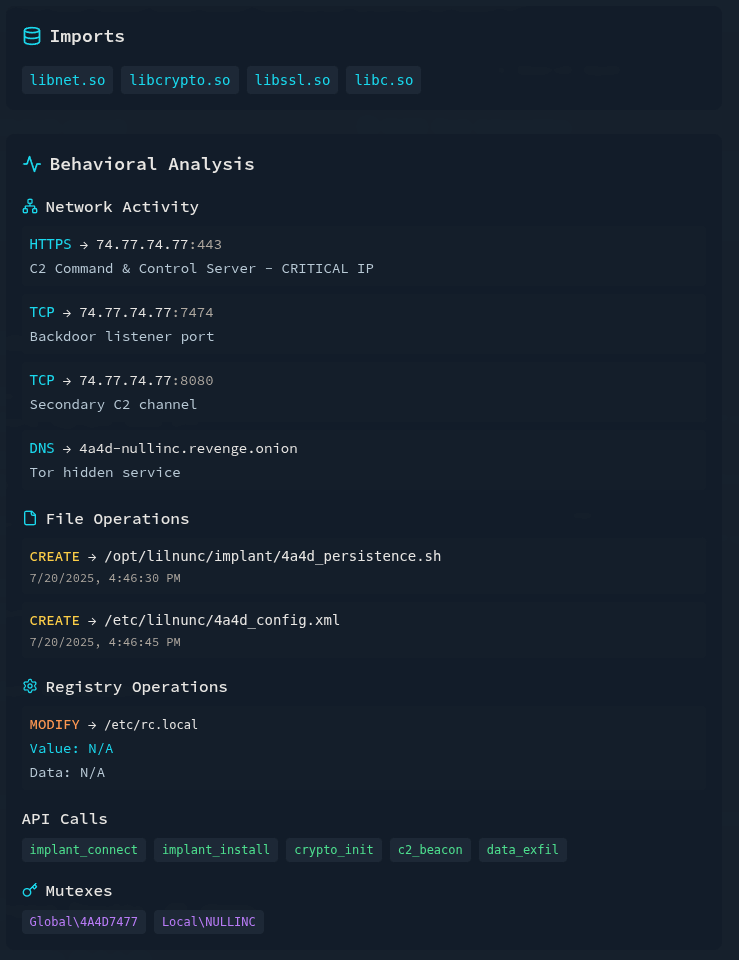Click the Mutexes key icon
739x960 pixels.
coord(30,891)
